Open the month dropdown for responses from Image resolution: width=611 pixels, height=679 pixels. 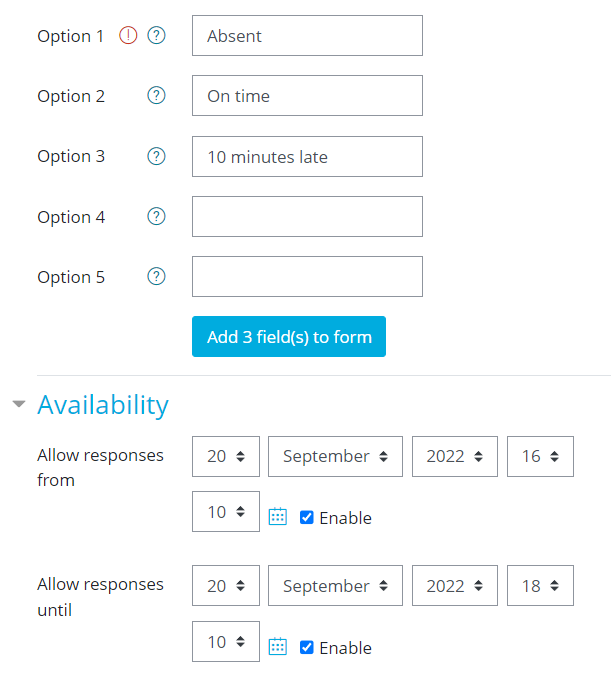(x=335, y=456)
